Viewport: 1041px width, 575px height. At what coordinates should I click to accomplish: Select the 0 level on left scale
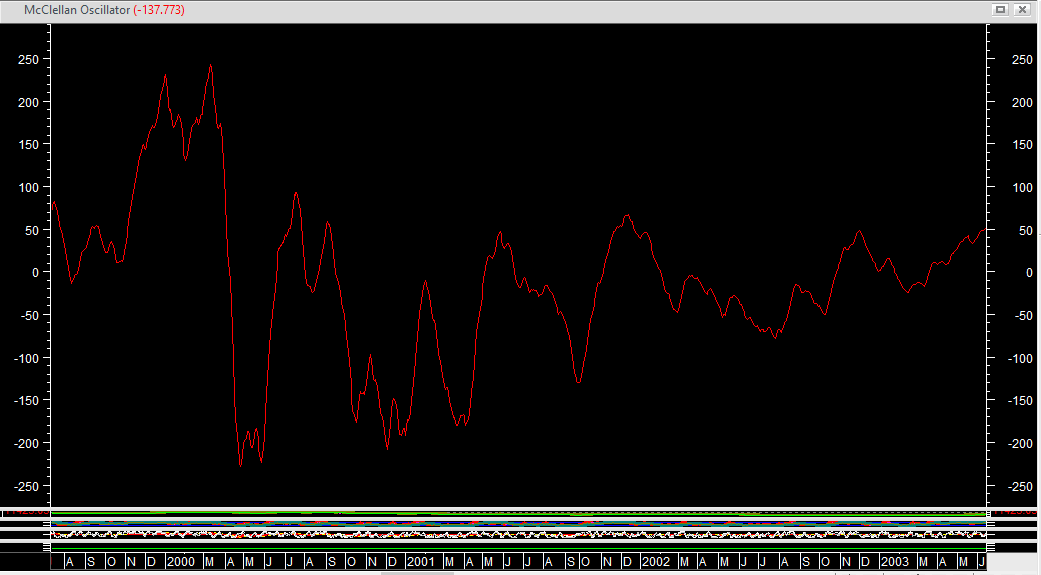tap(34, 273)
